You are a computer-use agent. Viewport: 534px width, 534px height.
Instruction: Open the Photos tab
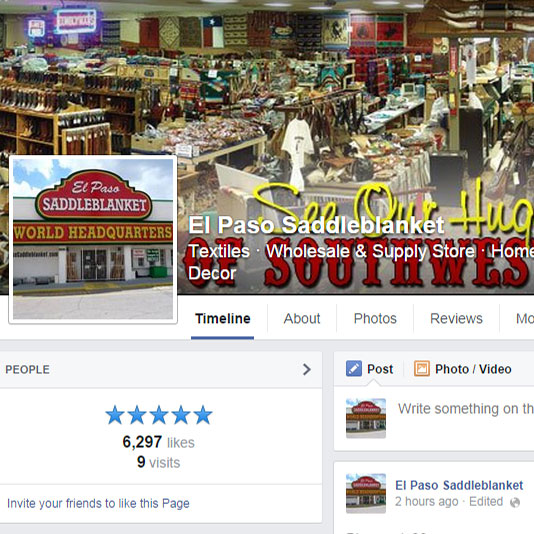[375, 319]
